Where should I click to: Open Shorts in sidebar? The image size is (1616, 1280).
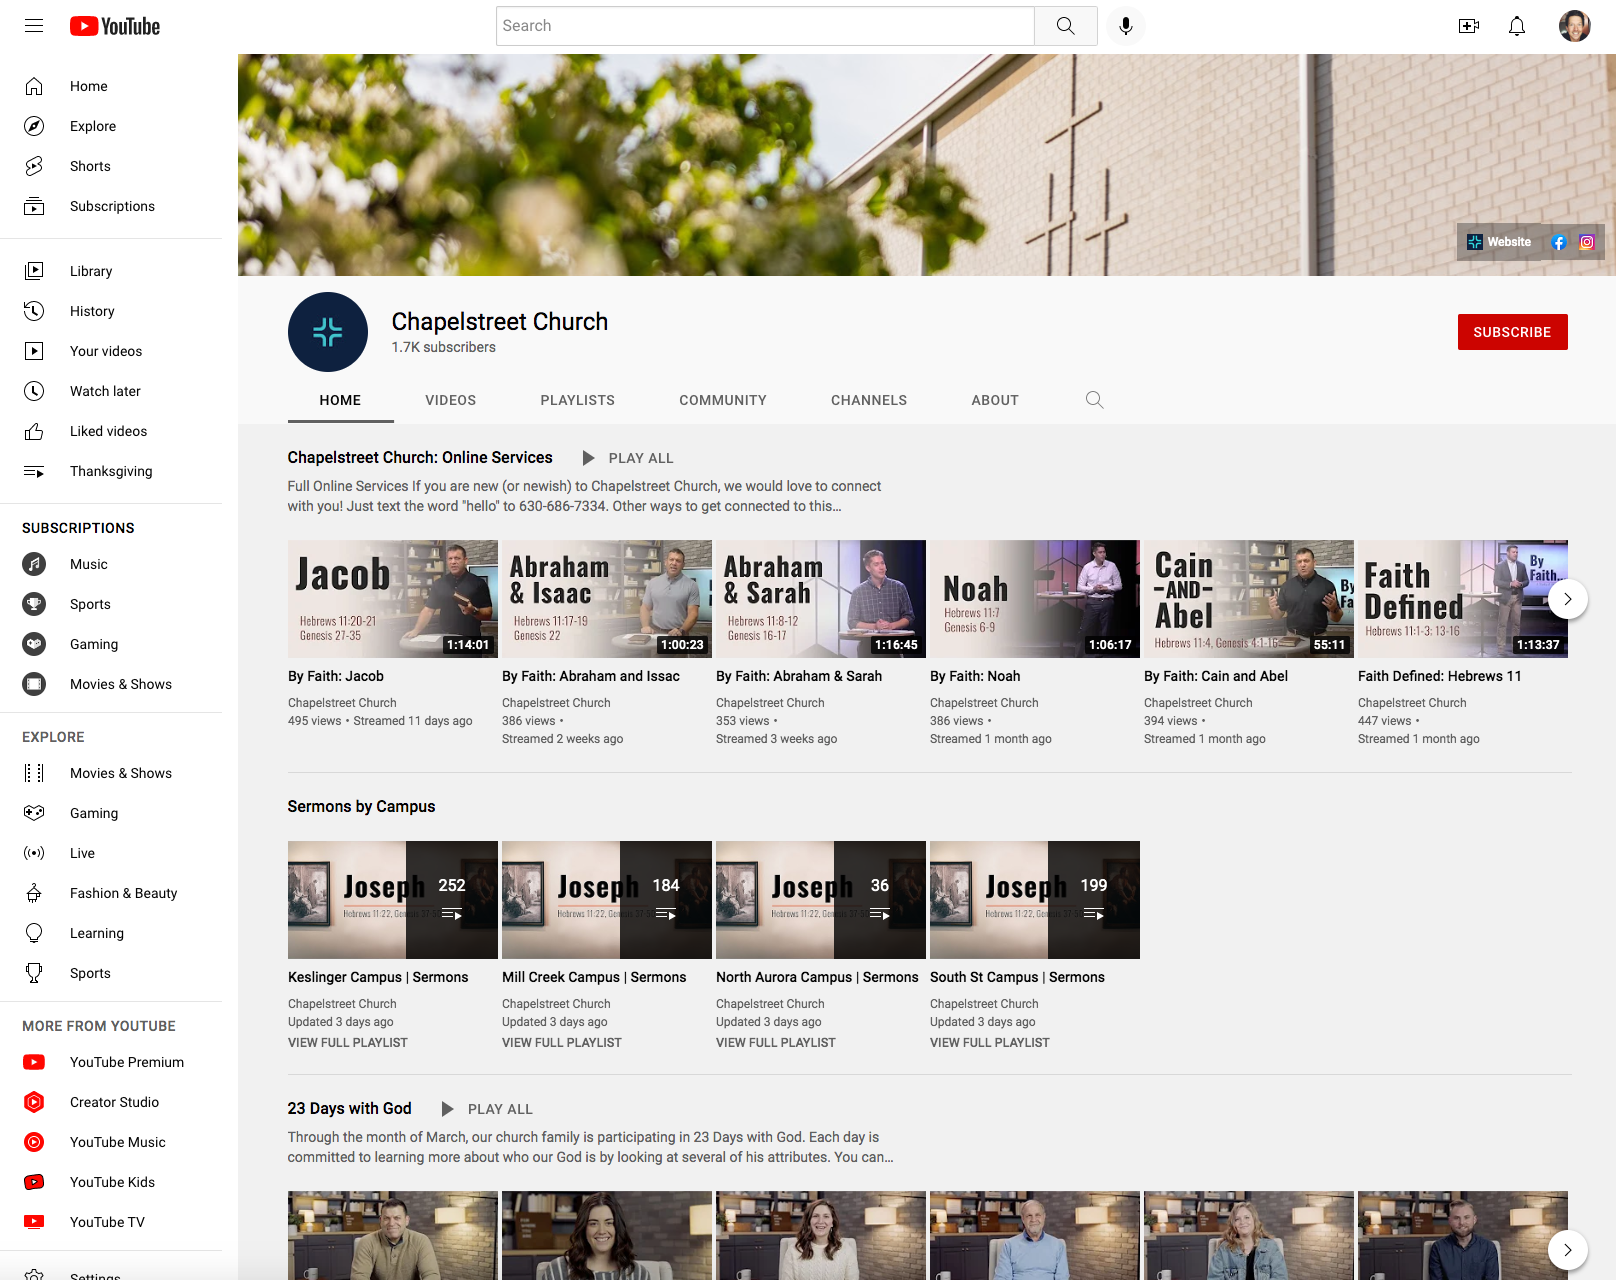111,166
